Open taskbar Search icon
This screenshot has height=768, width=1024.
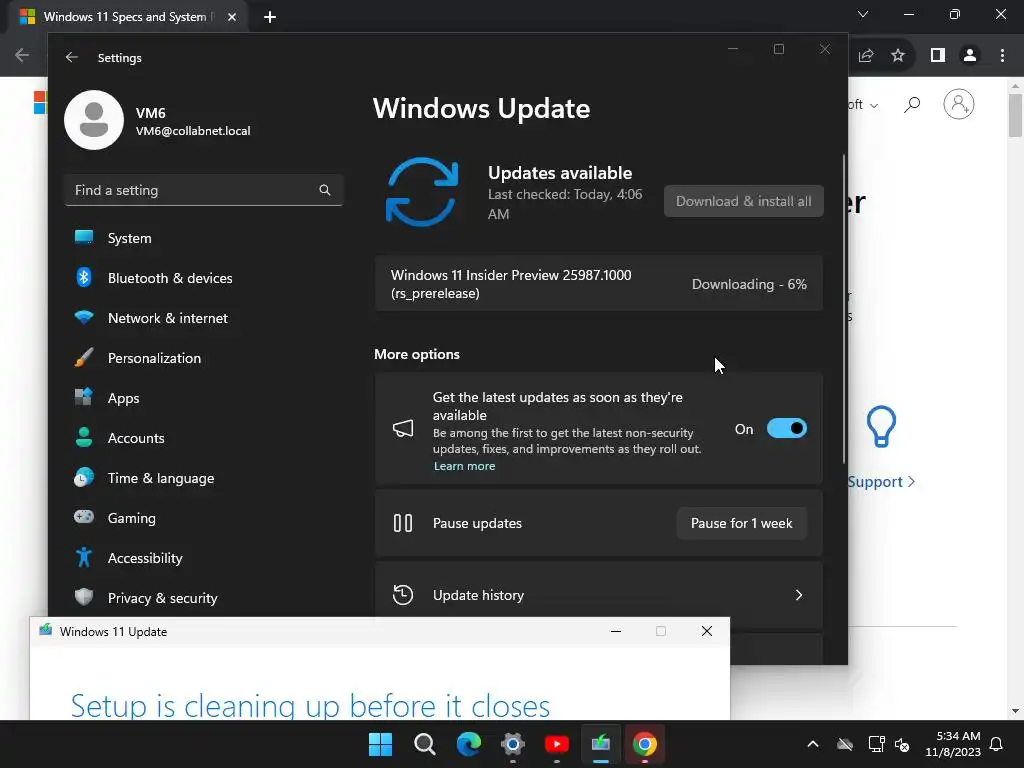(424, 744)
